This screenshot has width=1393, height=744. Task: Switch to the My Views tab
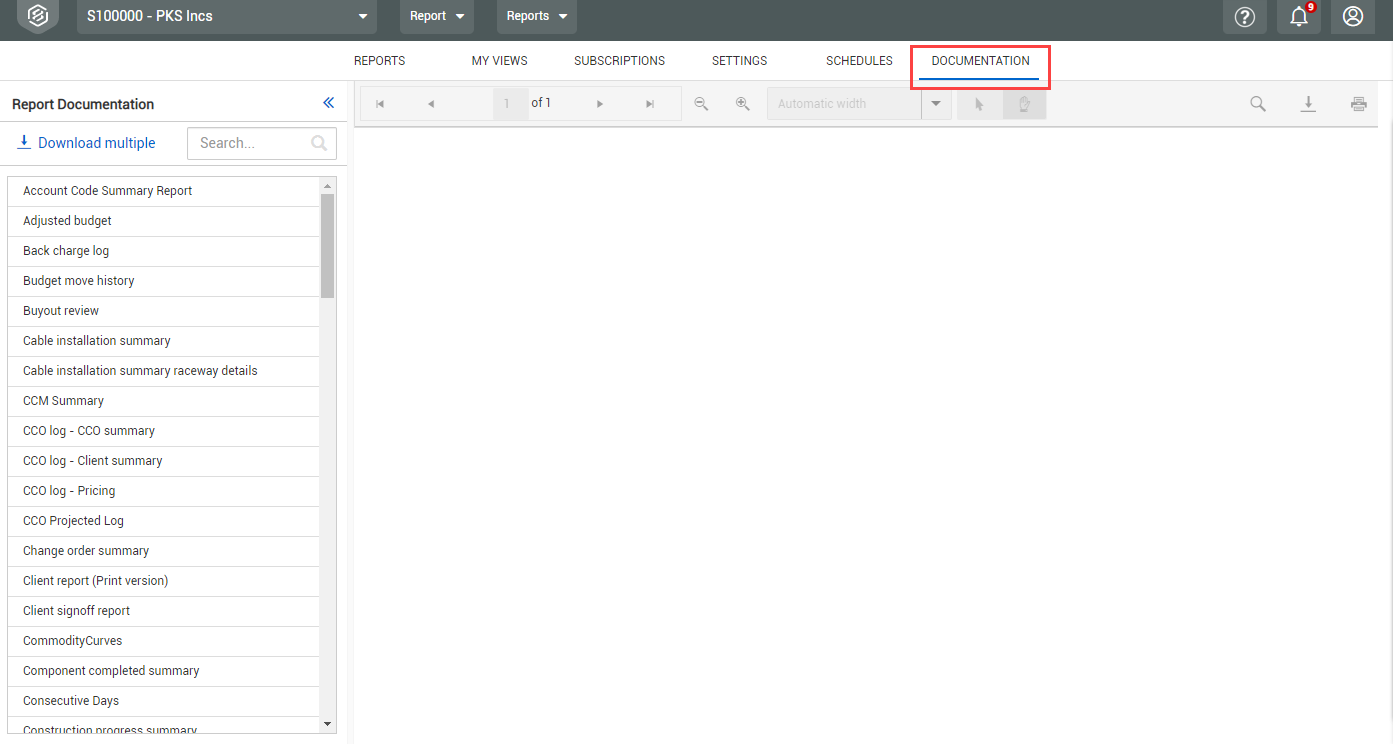[499, 61]
